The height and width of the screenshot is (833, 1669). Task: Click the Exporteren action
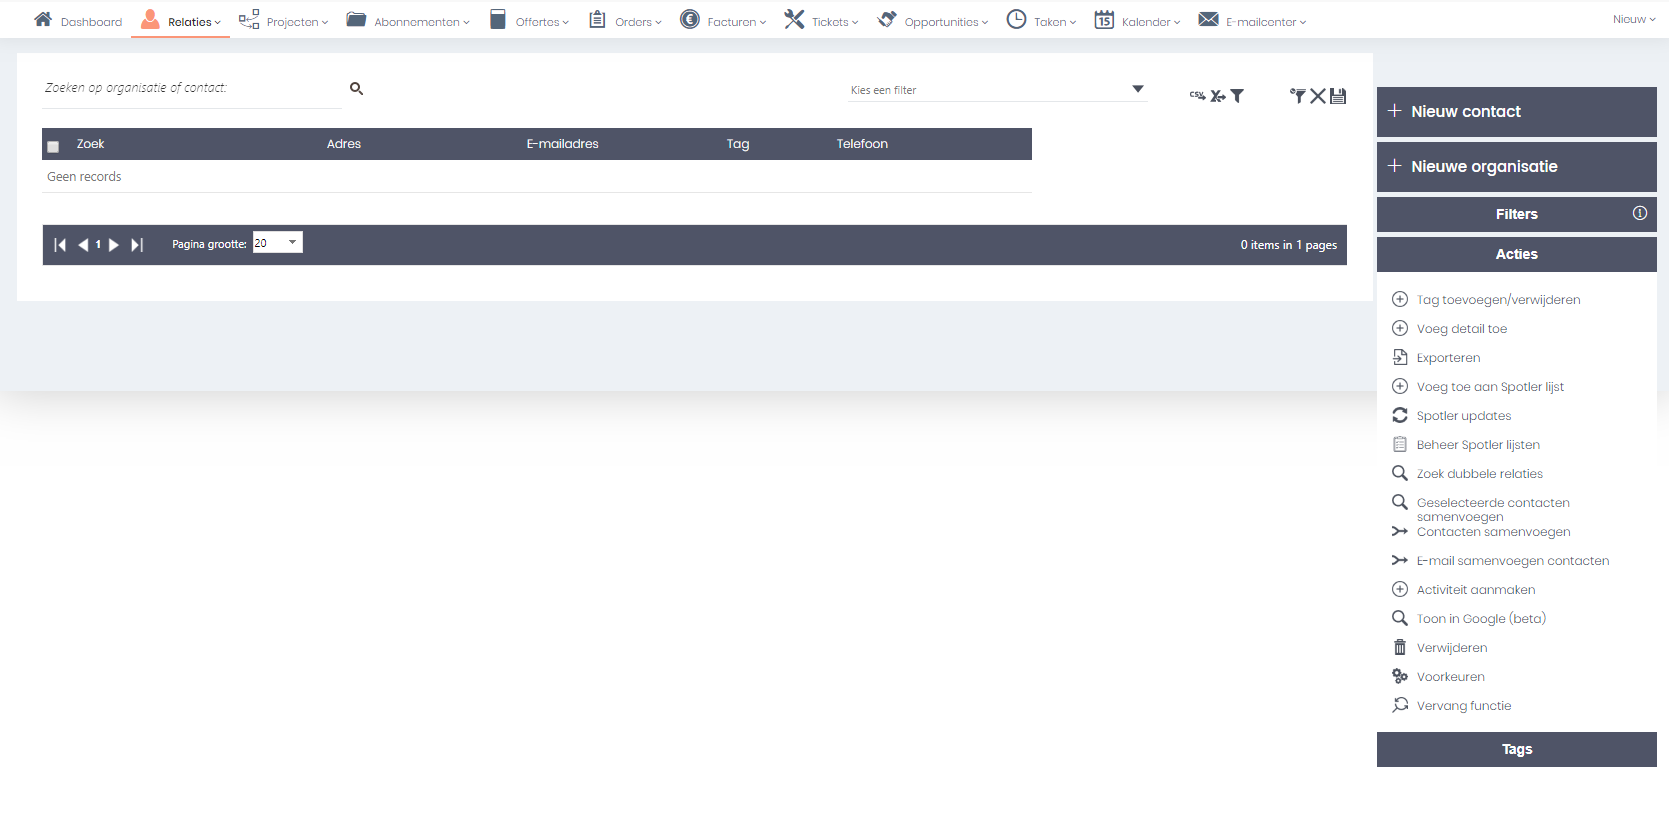pos(1448,358)
